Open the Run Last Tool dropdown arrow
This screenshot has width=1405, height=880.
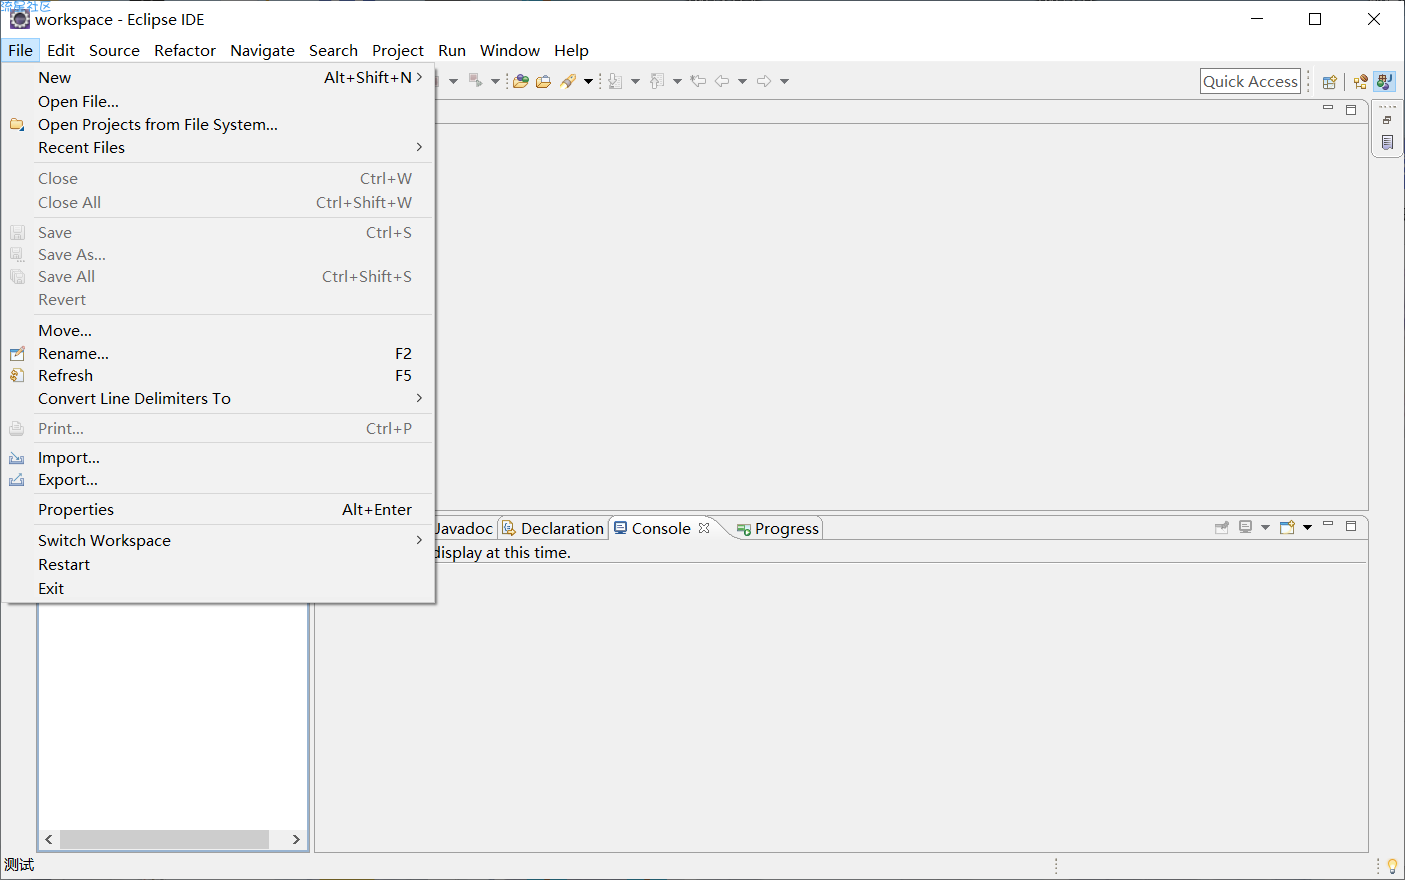(495, 81)
